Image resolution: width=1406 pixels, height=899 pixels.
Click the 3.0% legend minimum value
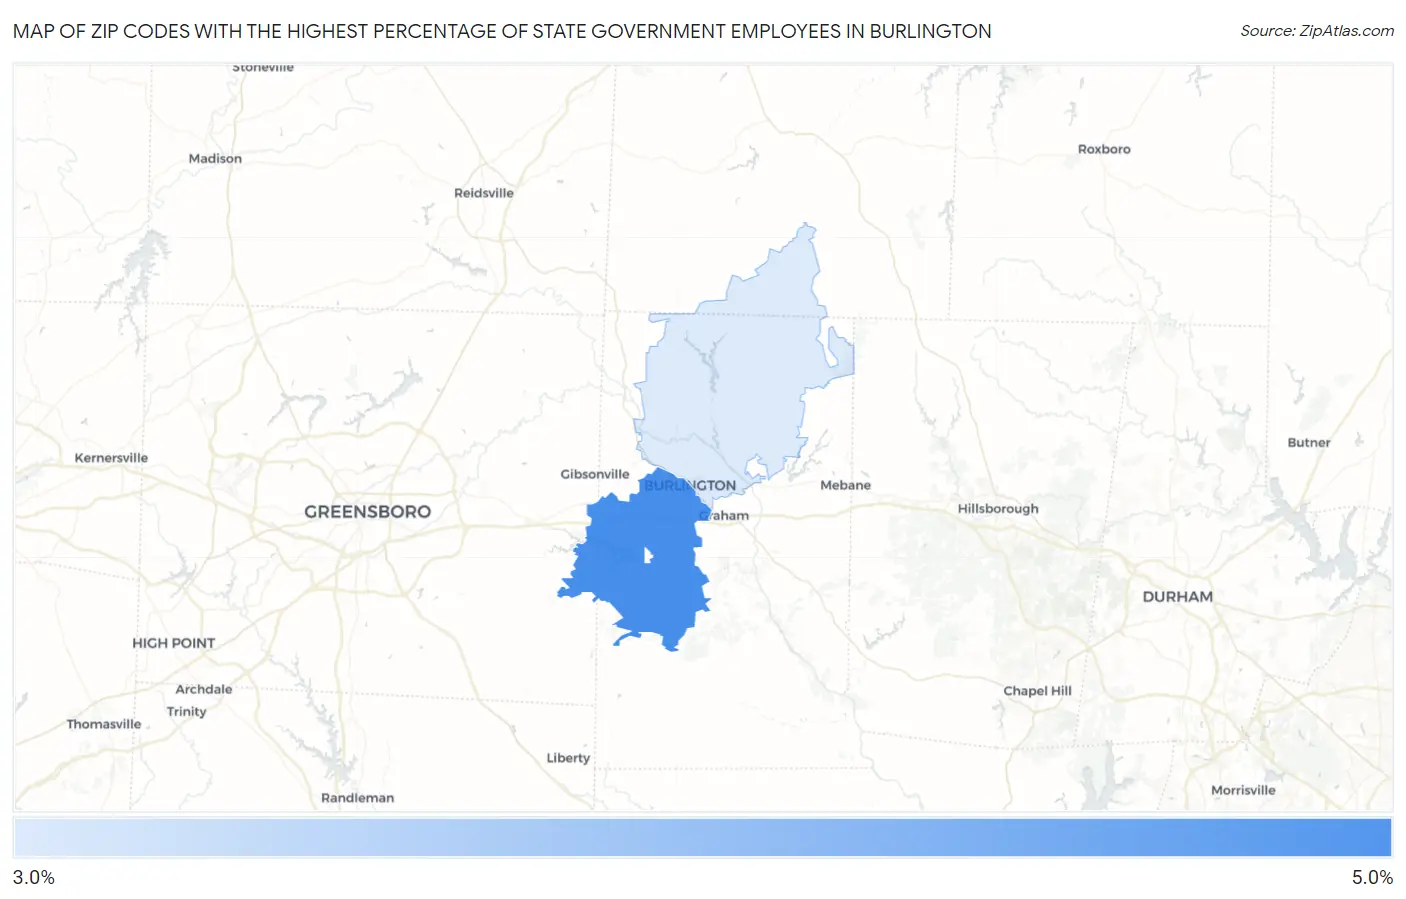click(x=34, y=877)
